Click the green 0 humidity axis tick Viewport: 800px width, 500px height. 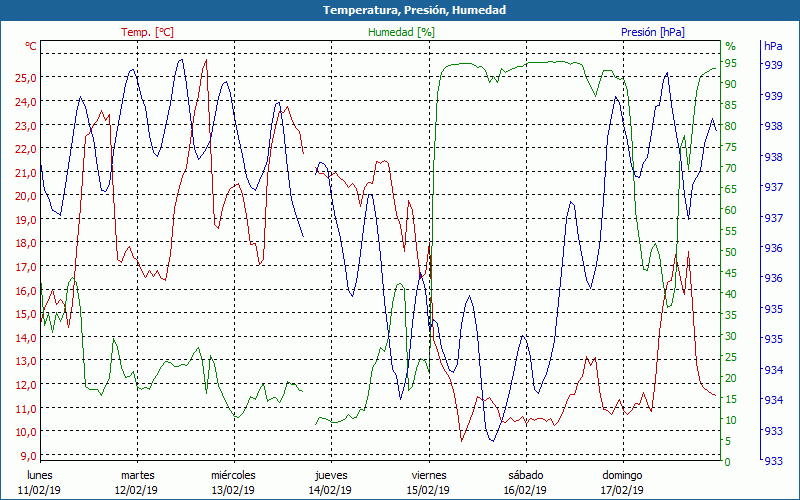click(x=728, y=462)
